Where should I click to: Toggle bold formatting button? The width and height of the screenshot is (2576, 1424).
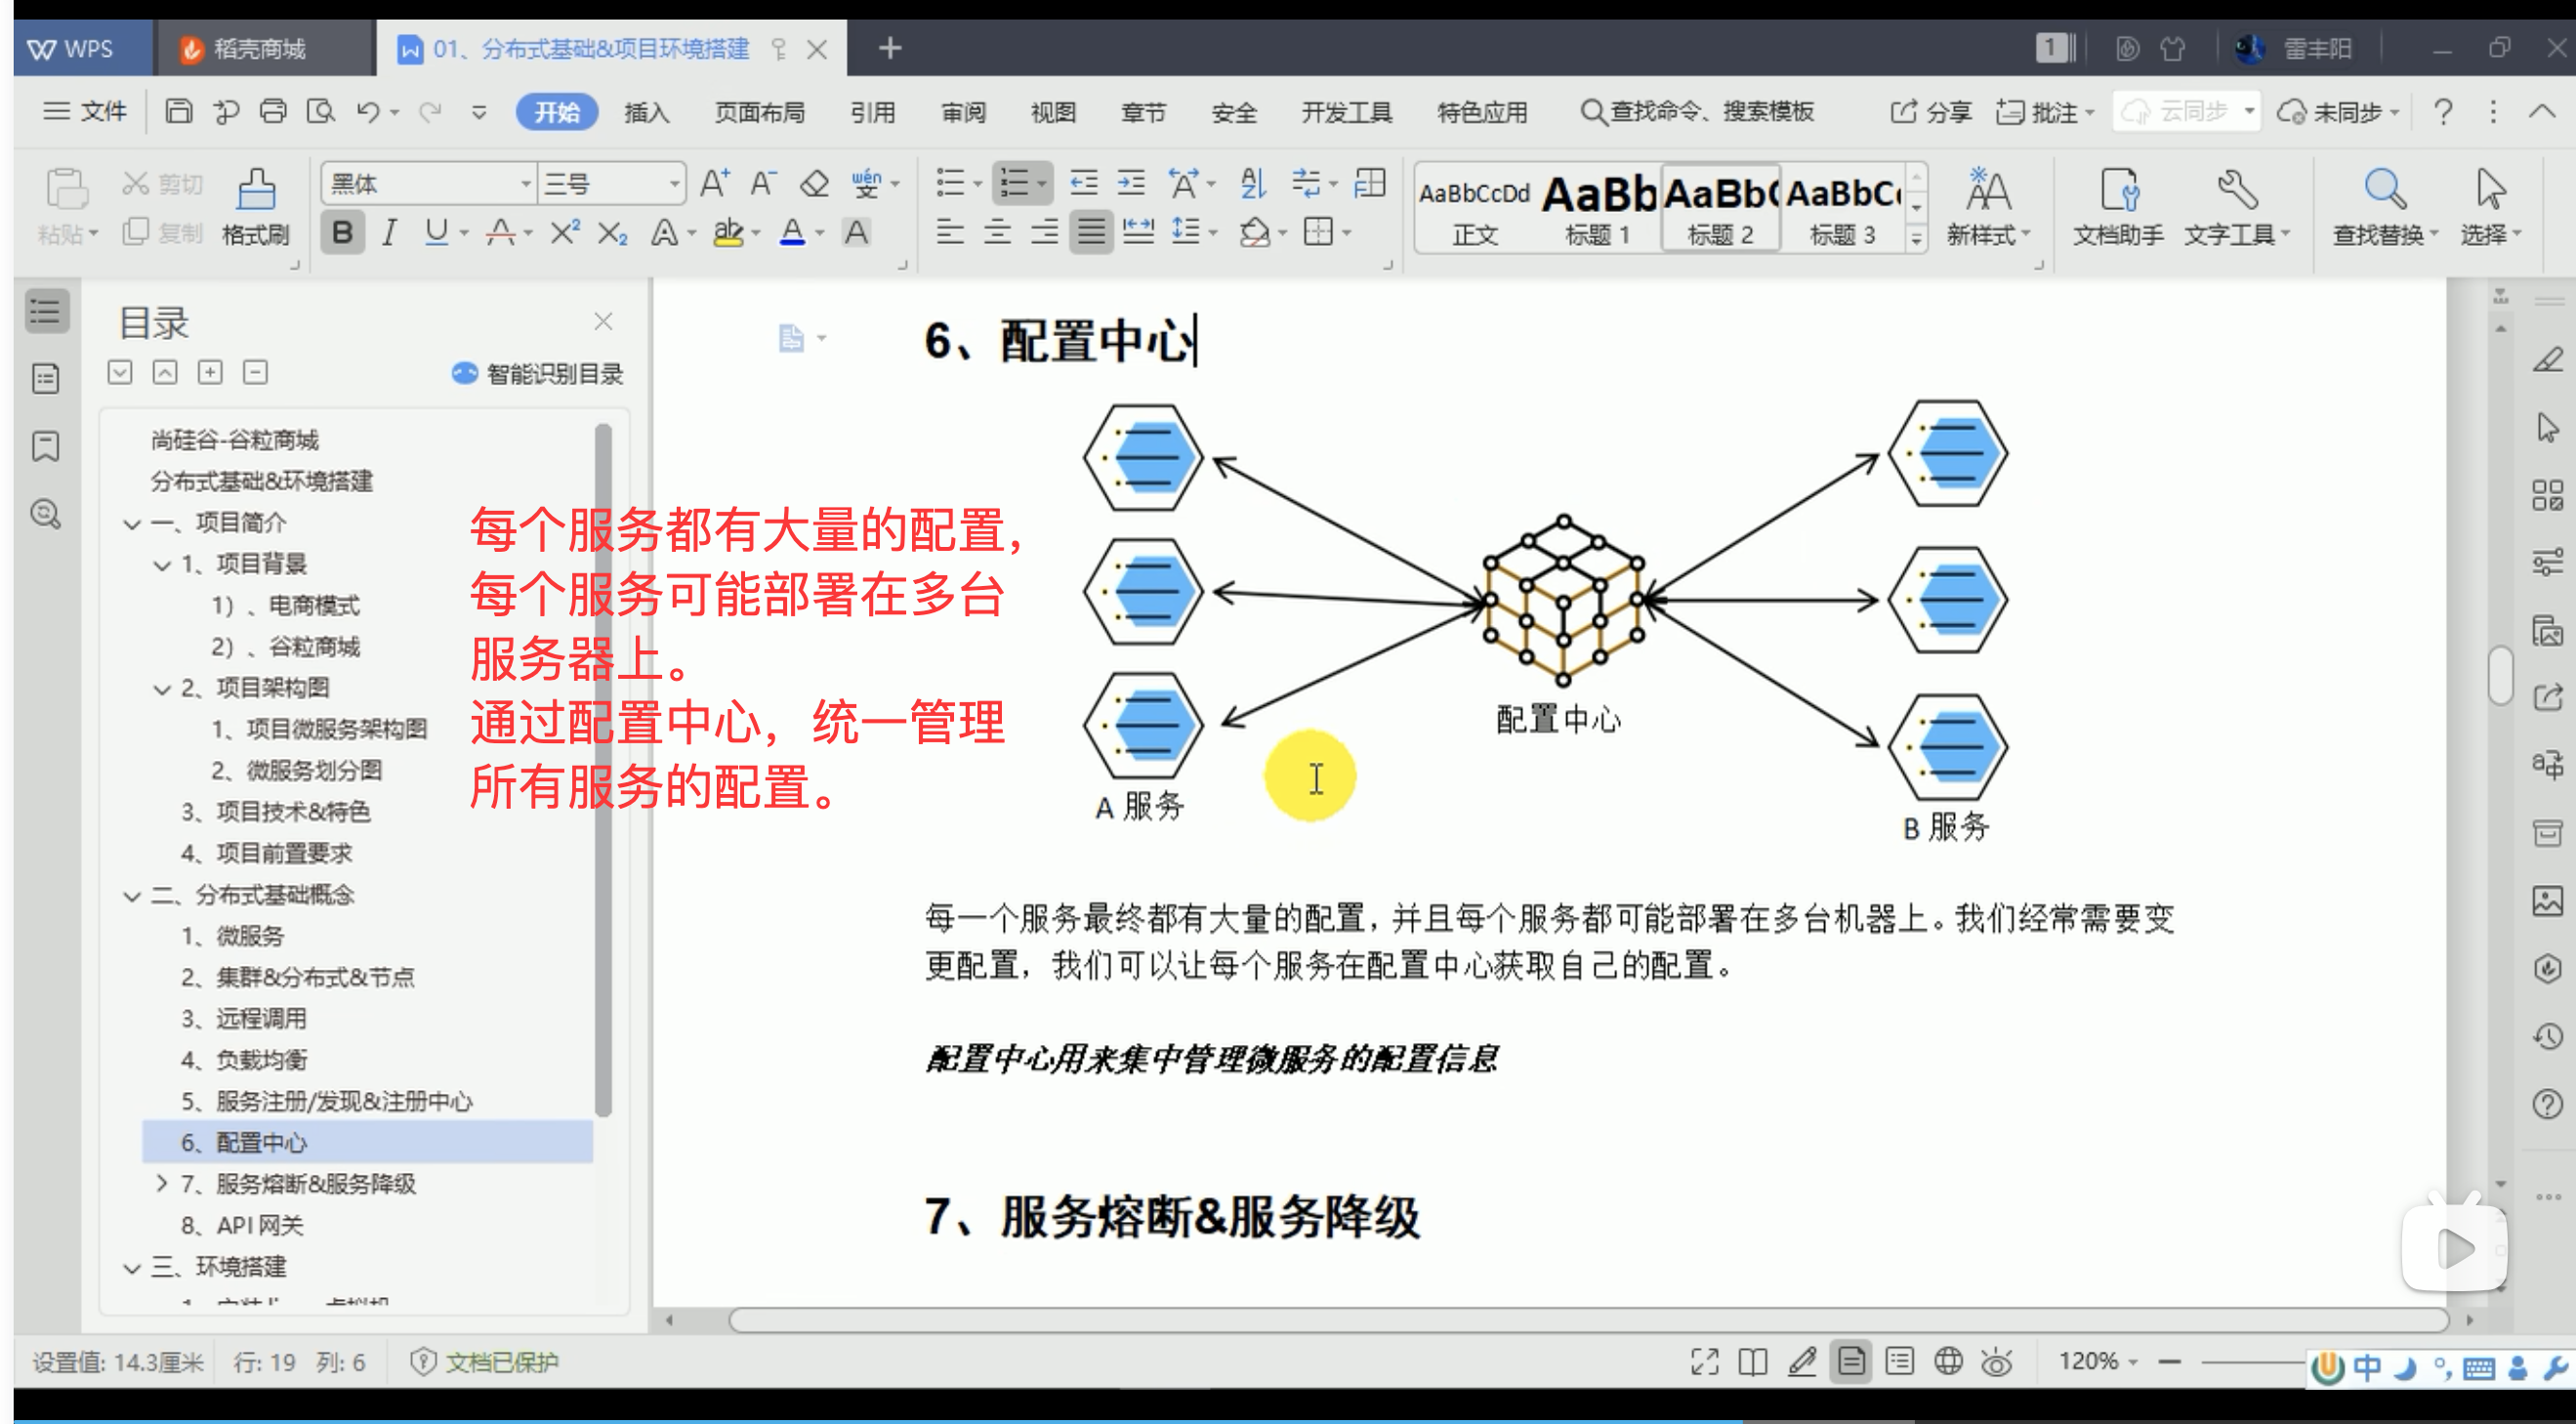pos(342,233)
